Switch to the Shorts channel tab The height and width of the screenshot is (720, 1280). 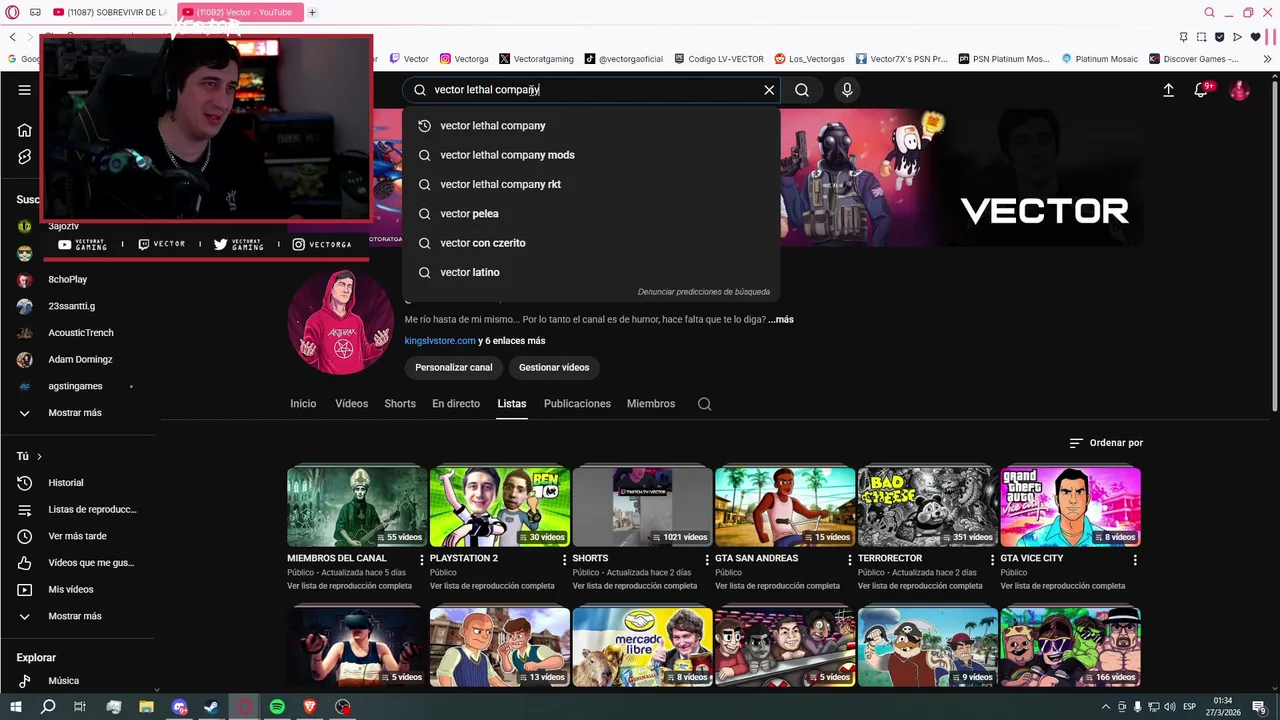(400, 404)
